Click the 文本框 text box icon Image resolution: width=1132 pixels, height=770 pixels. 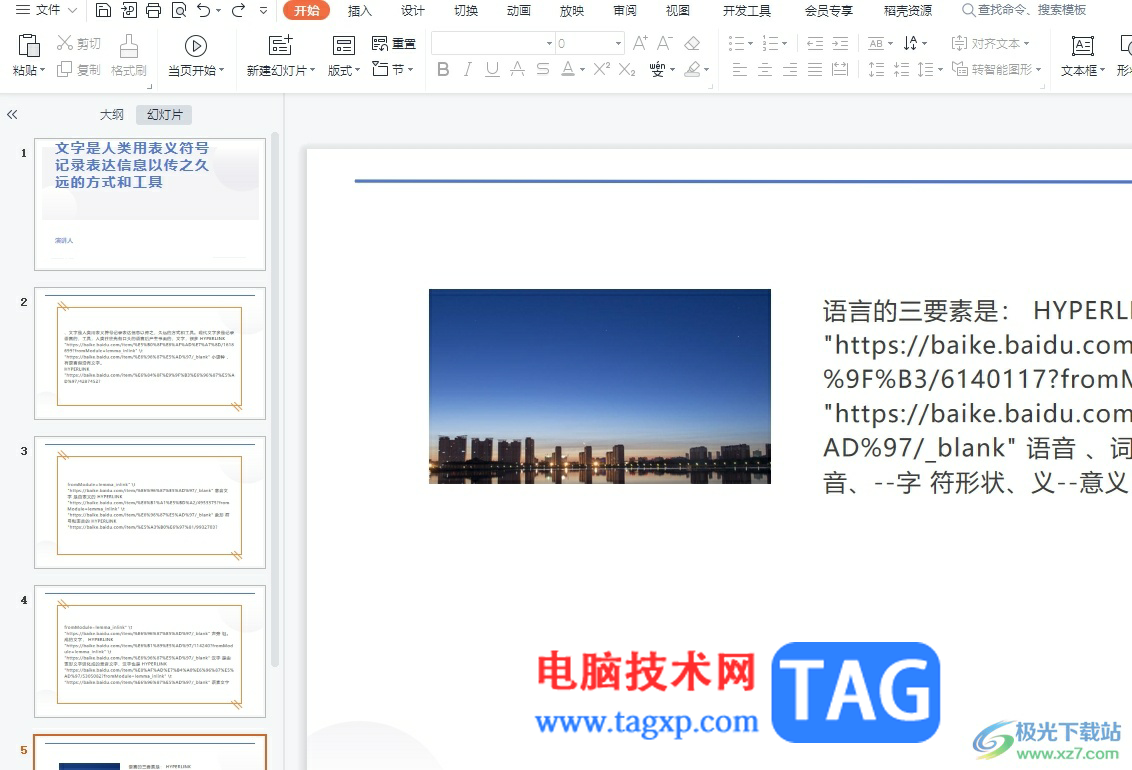point(1082,46)
